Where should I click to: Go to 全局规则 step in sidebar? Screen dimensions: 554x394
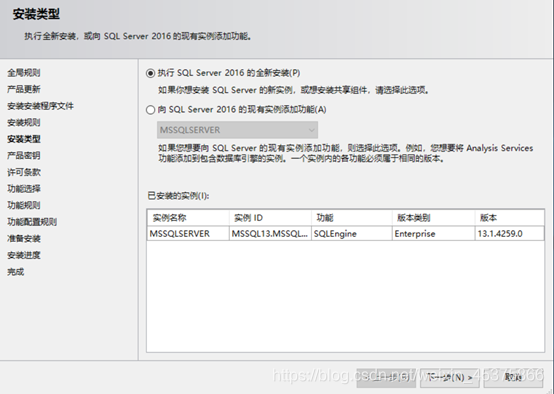[x=24, y=73]
